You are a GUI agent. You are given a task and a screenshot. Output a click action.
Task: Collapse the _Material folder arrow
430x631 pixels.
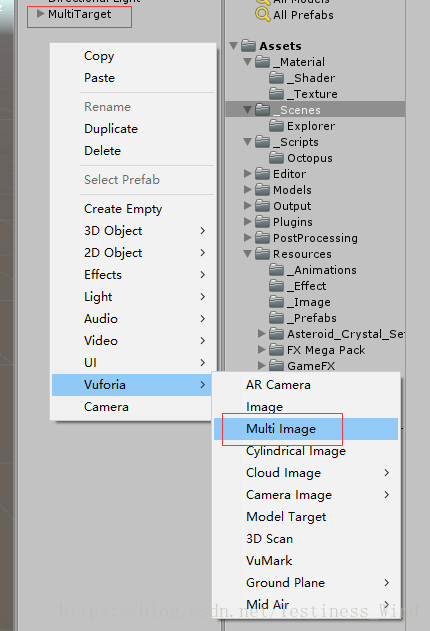click(248, 62)
